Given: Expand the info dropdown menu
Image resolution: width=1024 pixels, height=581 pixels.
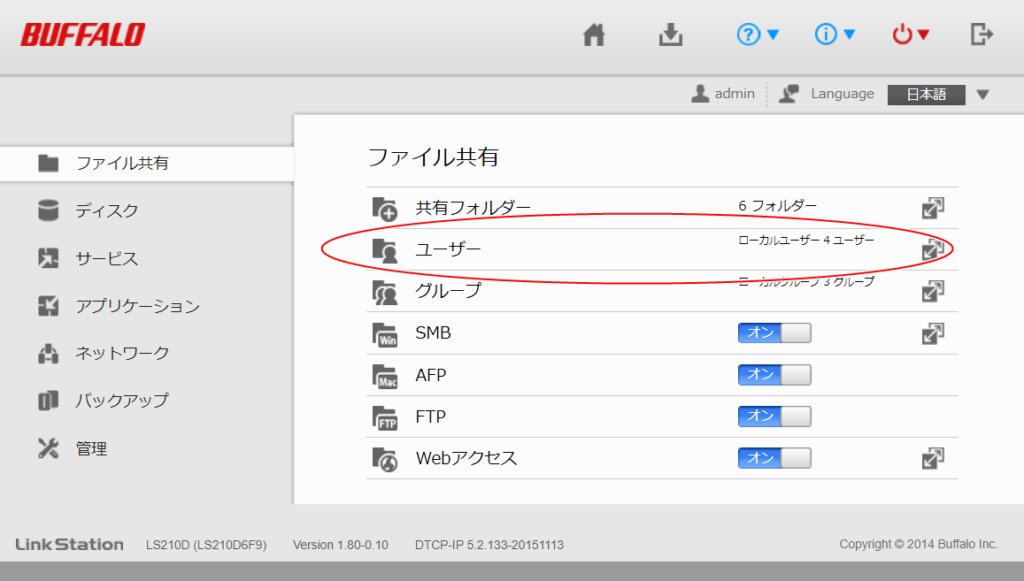Looking at the screenshot, I should [x=835, y=35].
